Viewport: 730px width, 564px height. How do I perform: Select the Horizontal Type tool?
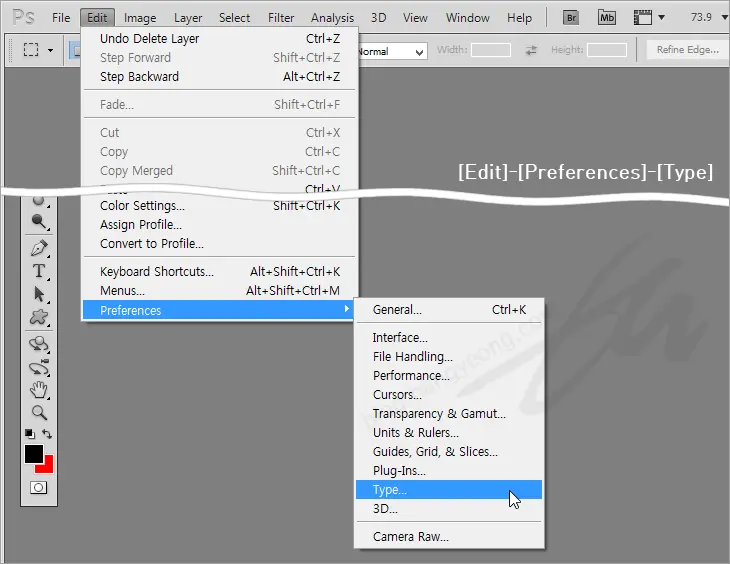coord(39,271)
